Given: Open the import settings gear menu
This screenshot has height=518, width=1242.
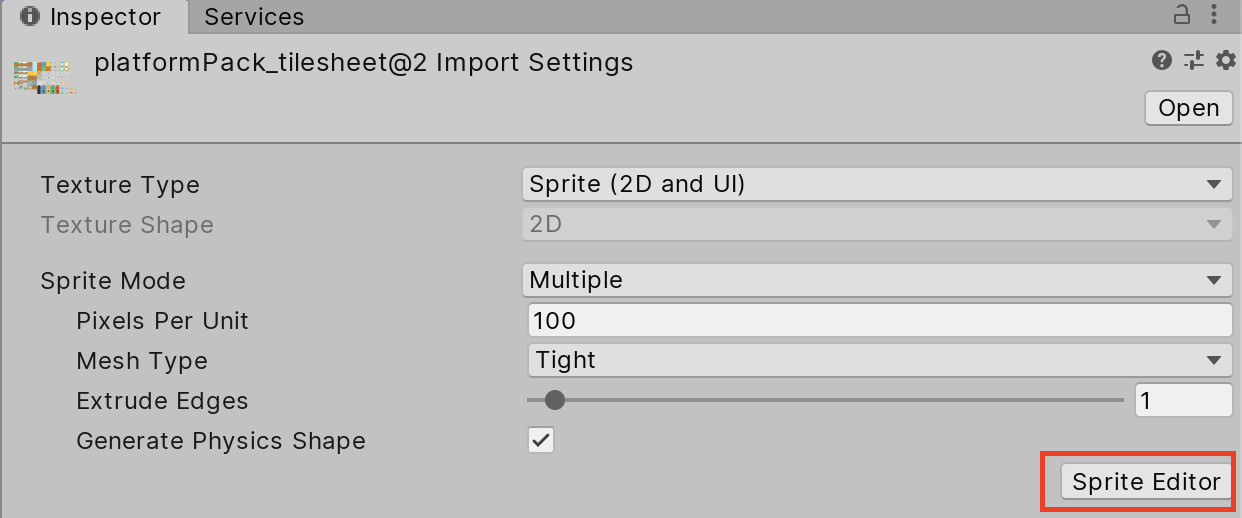Looking at the screenshot, I should (x=1225, y=61).
